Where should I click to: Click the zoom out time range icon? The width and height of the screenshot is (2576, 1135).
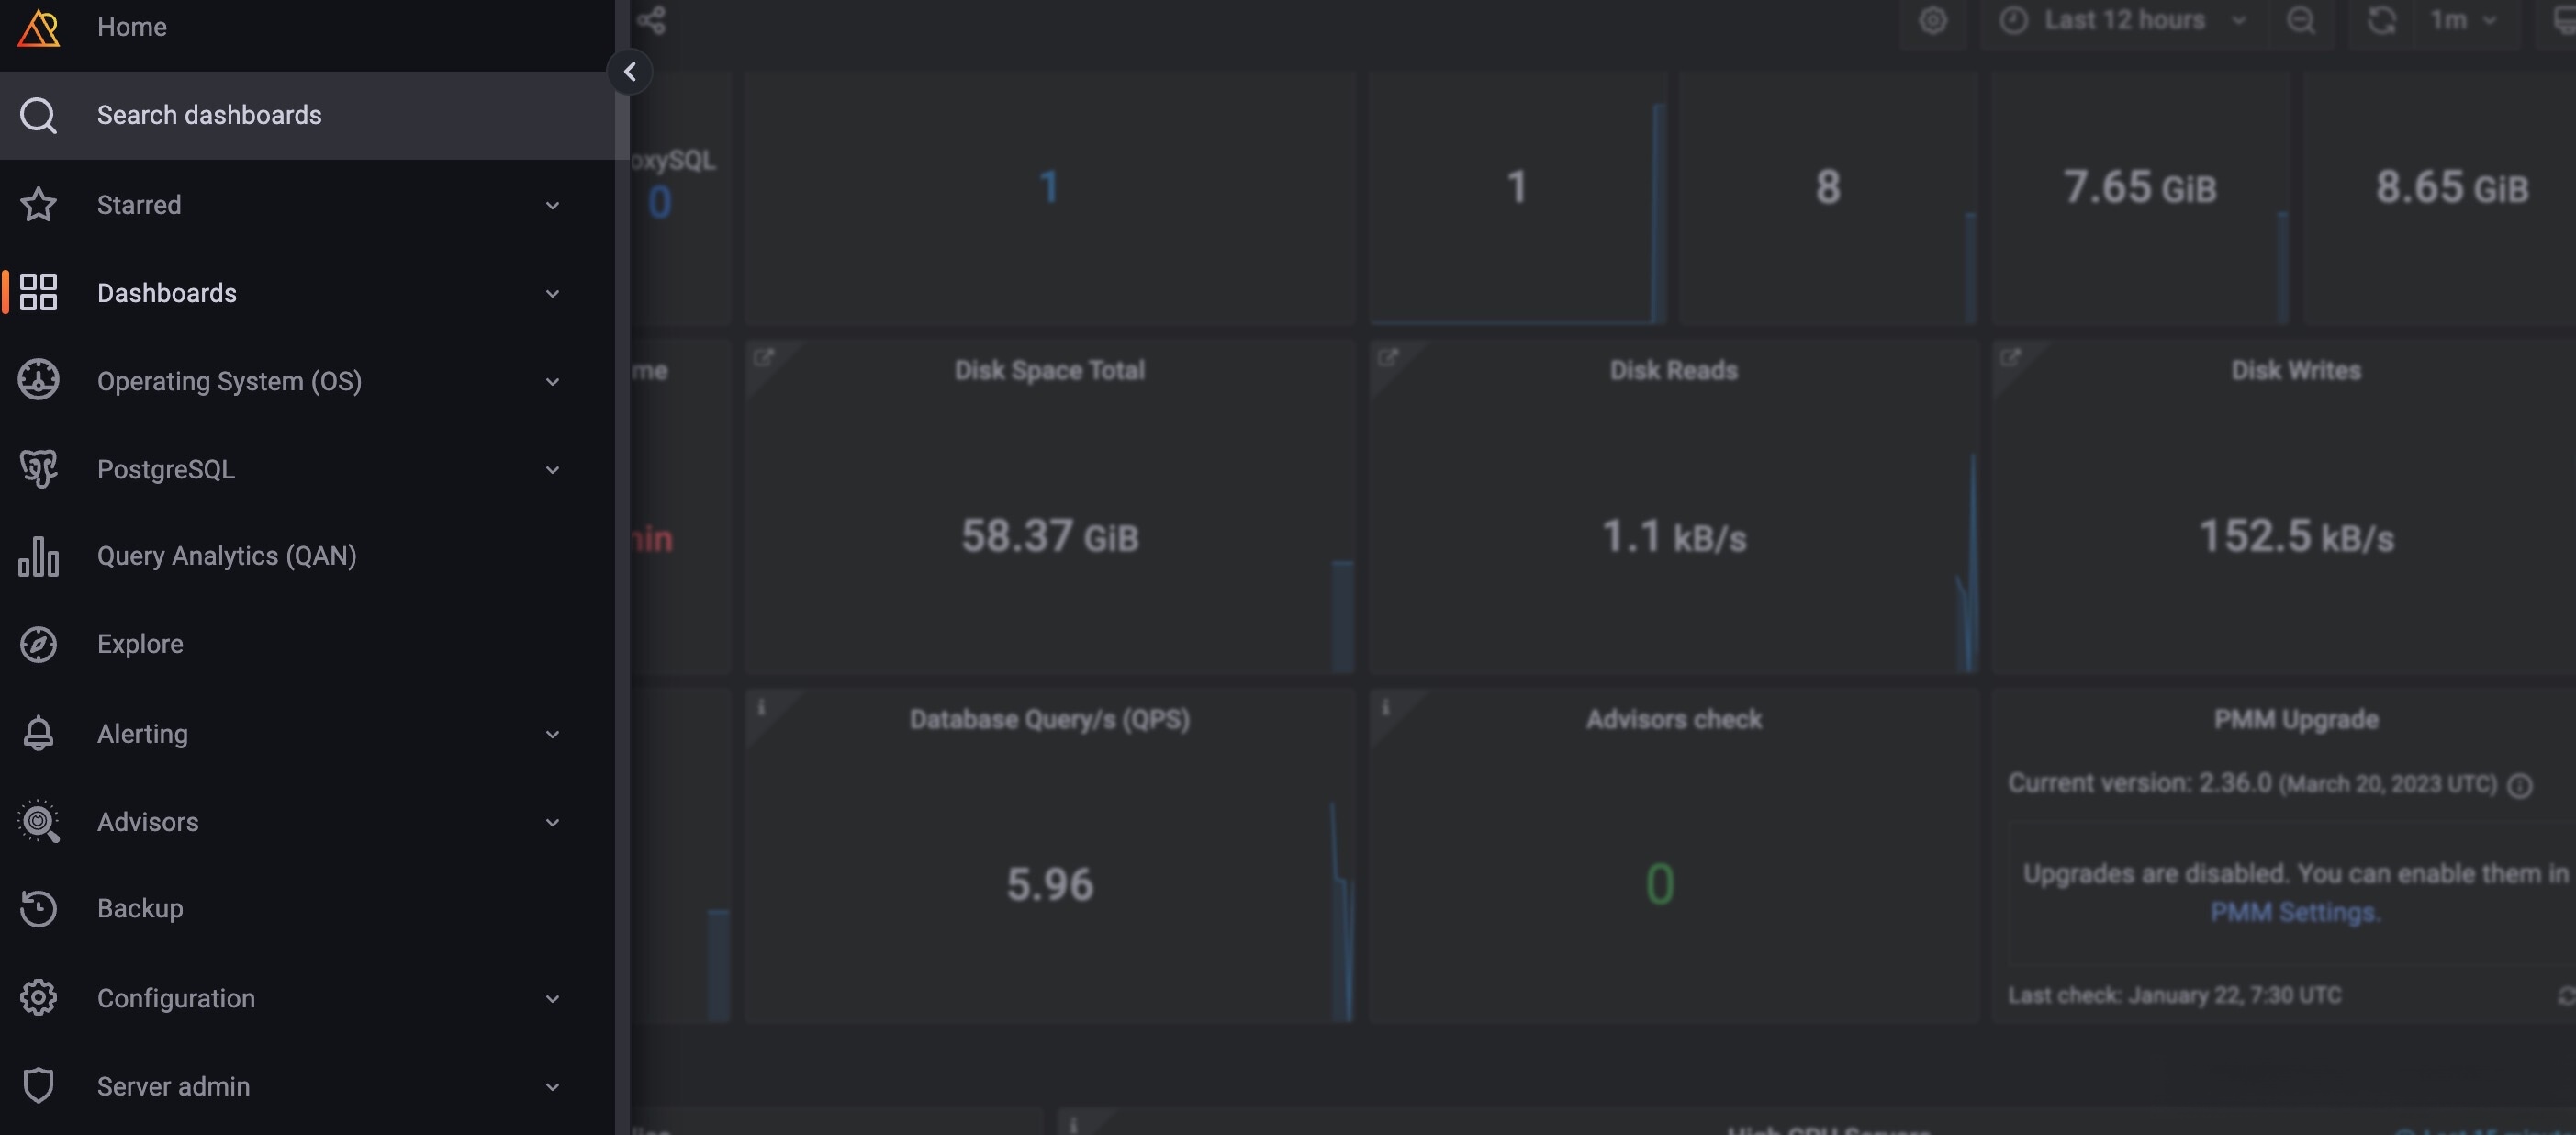[2300, 20]
